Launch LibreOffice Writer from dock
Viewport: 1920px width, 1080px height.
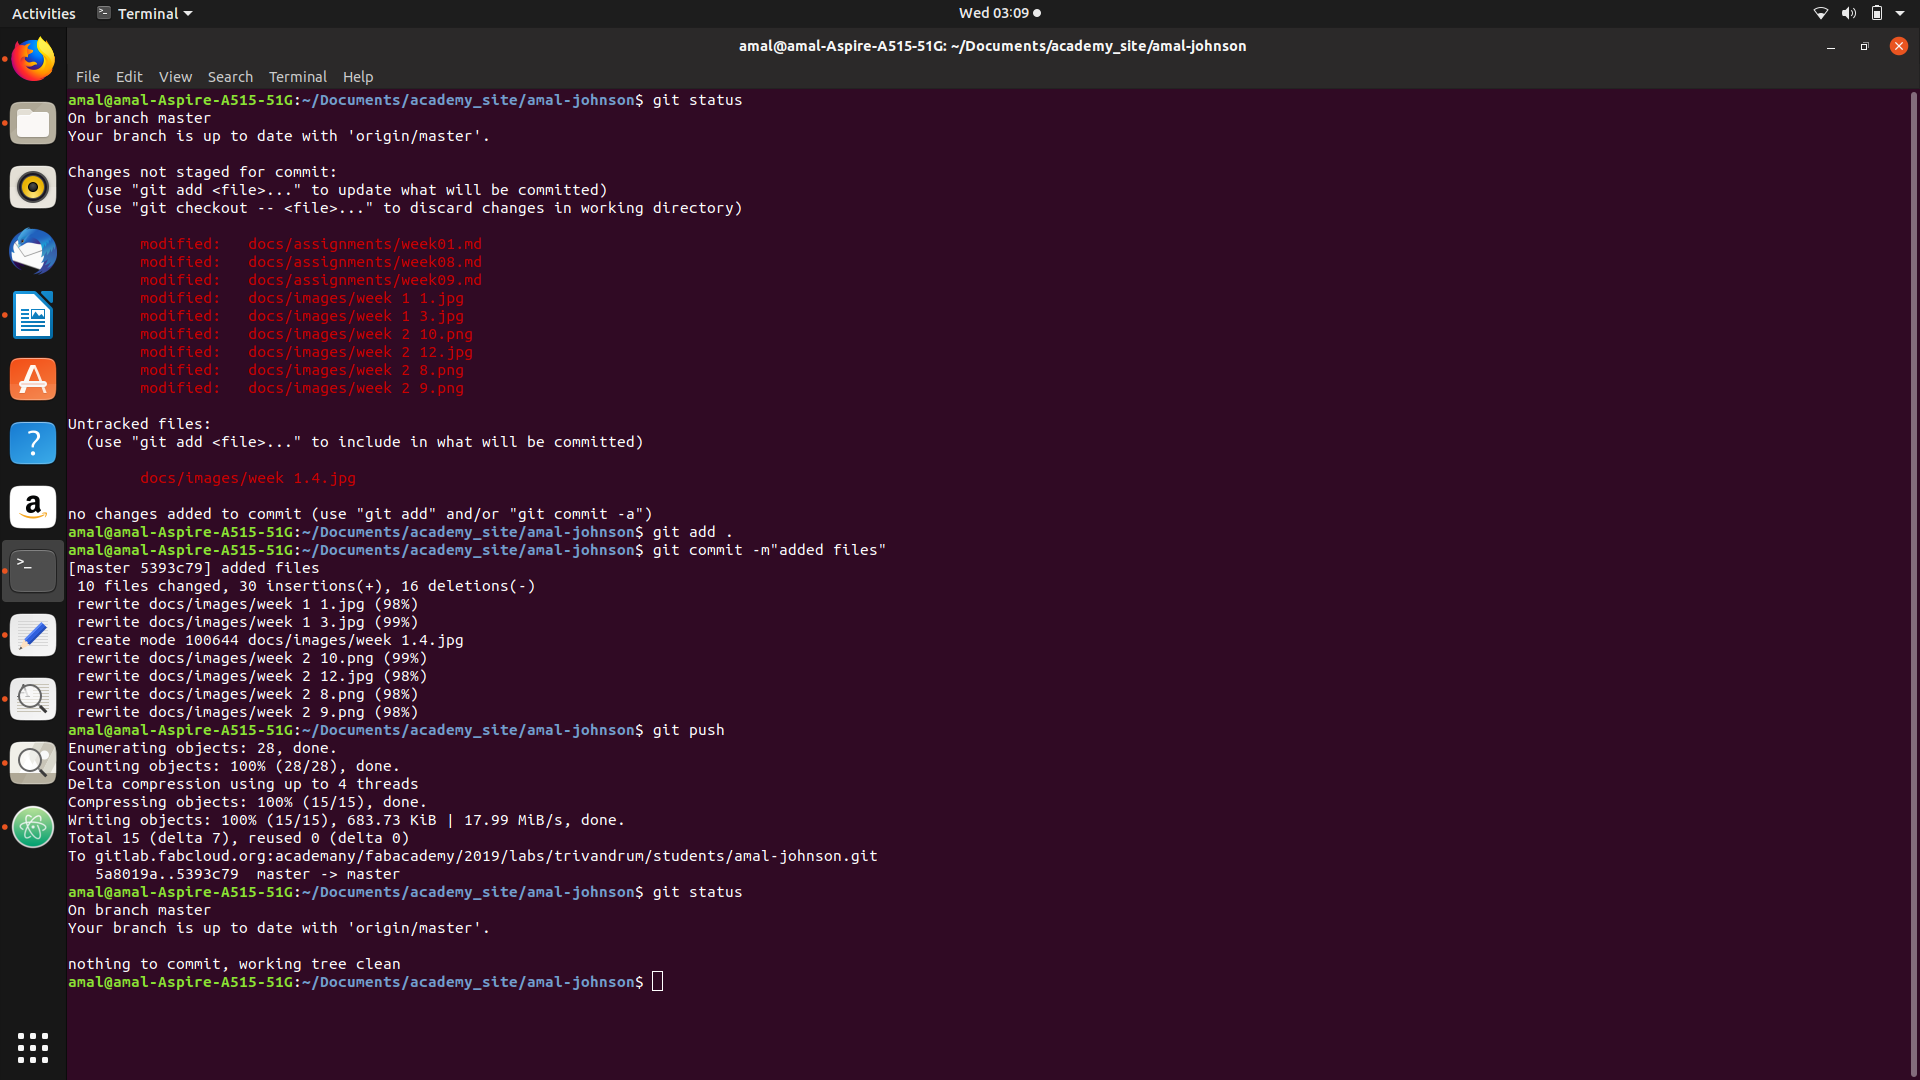pyautogui.click(x=33, y=316)
